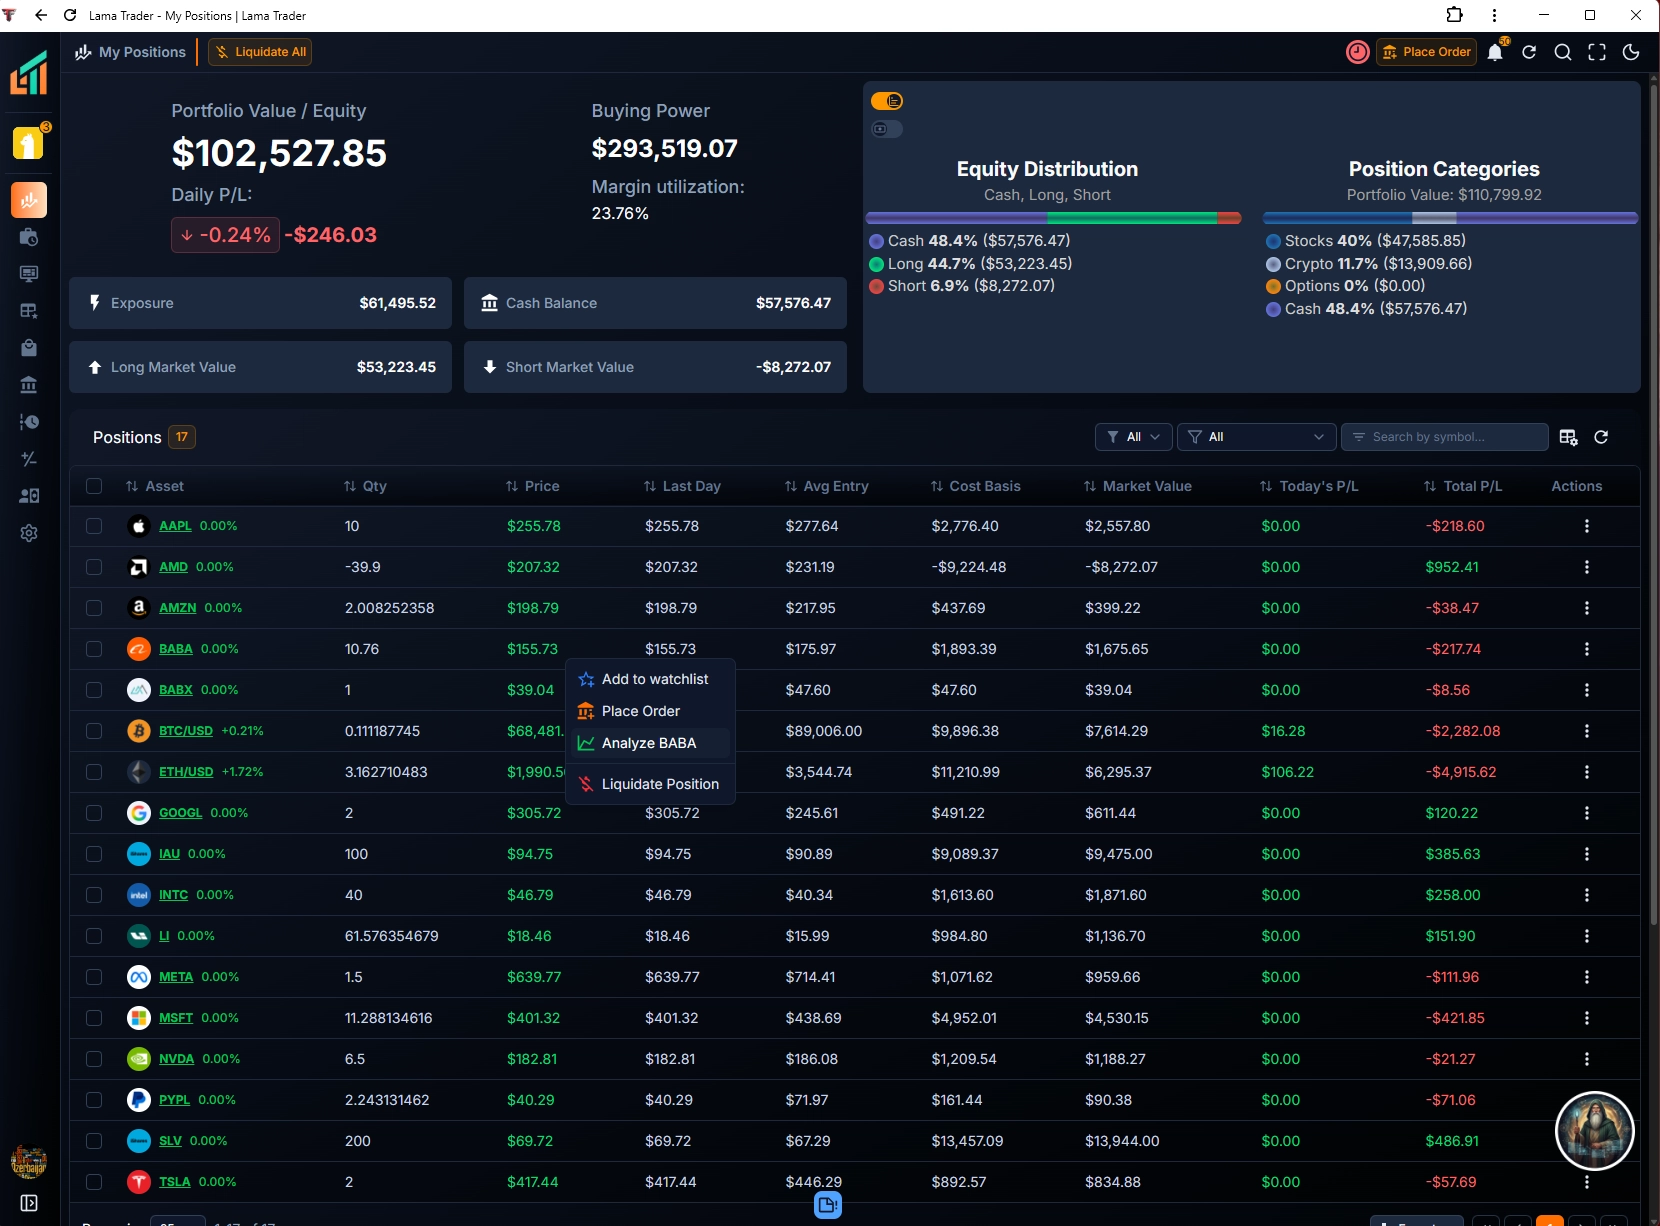1660x1226 pixels.
Task: Refresh the positions table
Action: [1601, 437]
